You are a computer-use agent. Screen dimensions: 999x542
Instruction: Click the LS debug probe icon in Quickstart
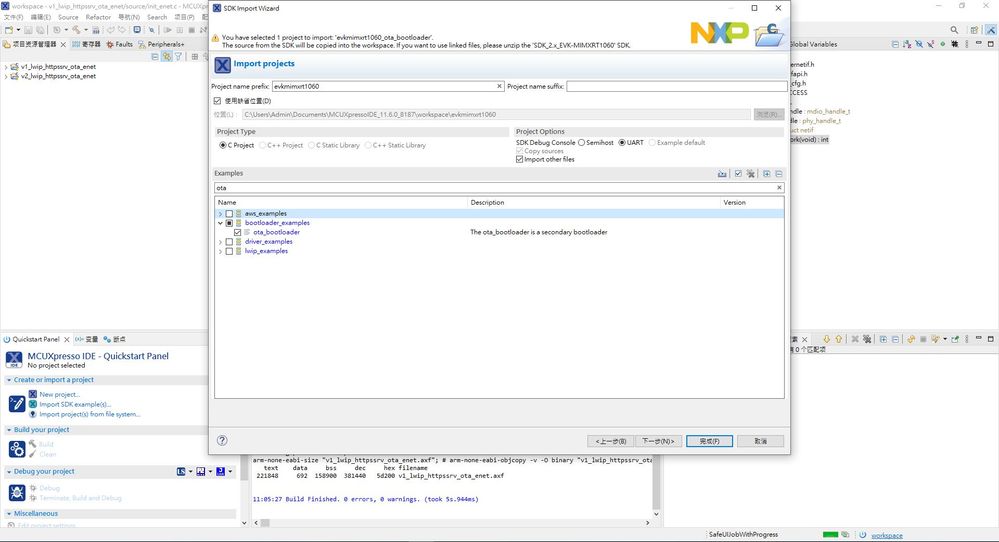[x=181, y=471]
